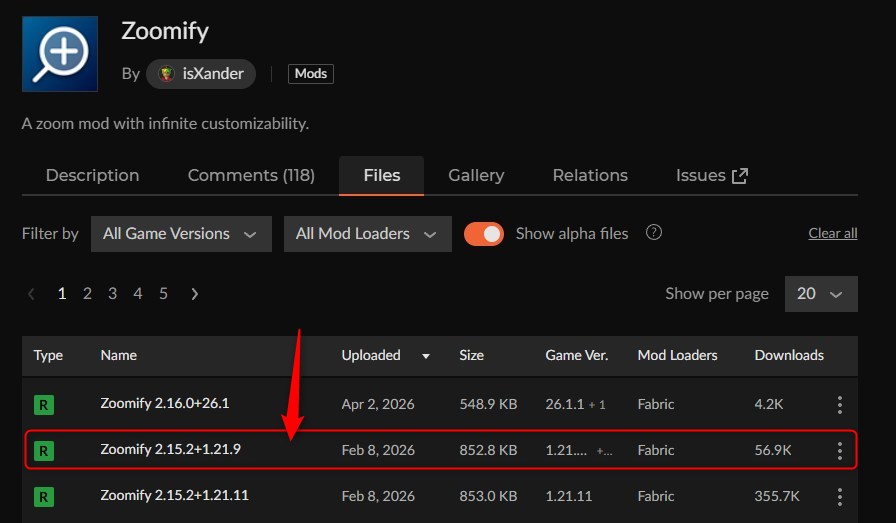Viewport: 896px width, 523px height.
Task: Open the All Mod Loaders dropdown
Action: tap(367, 233)
